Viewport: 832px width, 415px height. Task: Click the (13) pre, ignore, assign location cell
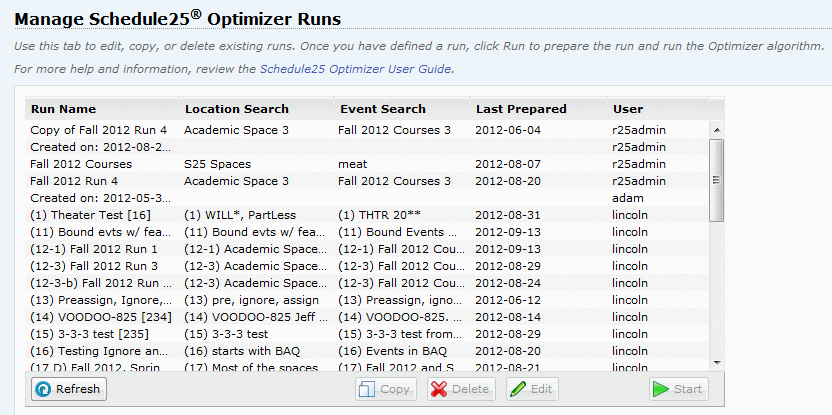point(252,300)
